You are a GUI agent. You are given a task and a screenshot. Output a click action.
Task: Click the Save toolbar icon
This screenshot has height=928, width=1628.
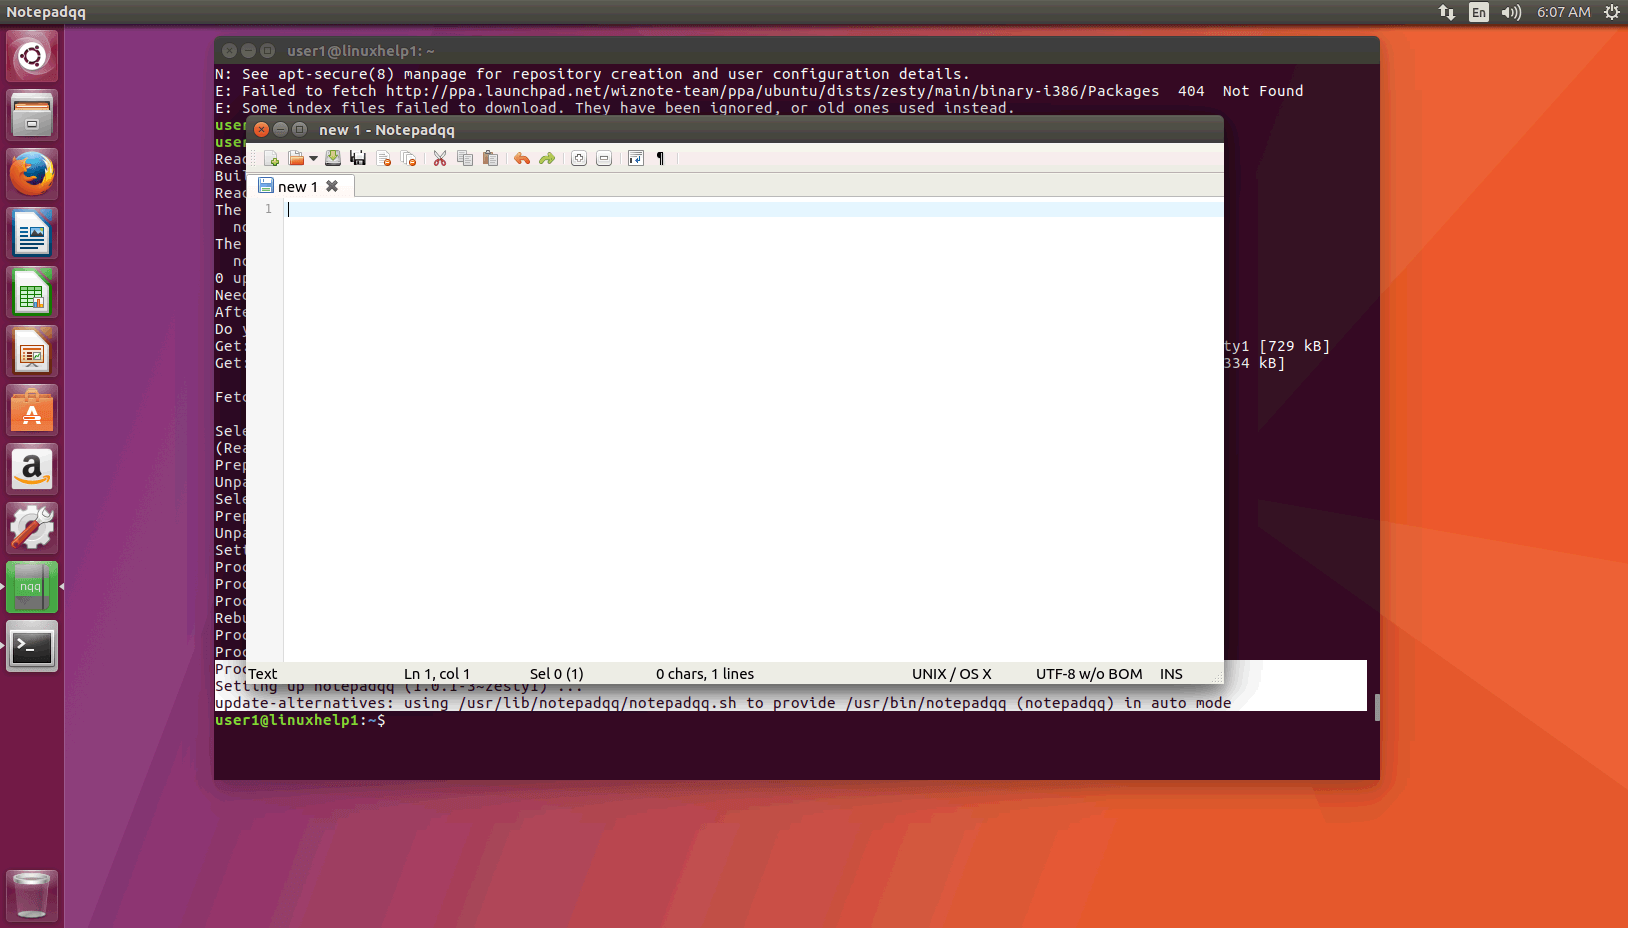coord(333,158)
